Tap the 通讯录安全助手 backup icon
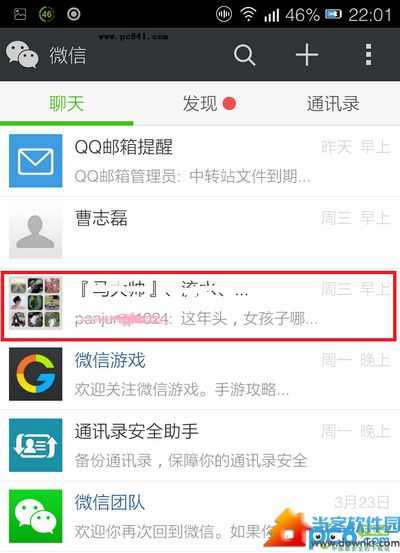 (x=35, y=445)
